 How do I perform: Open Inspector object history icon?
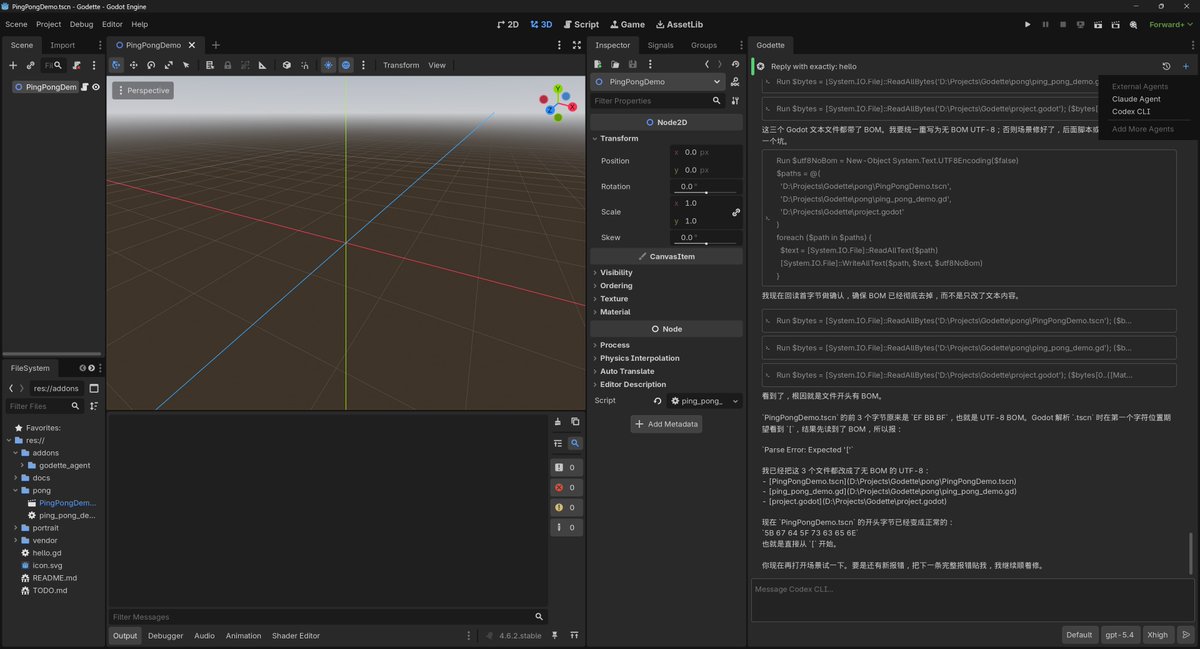735,65
